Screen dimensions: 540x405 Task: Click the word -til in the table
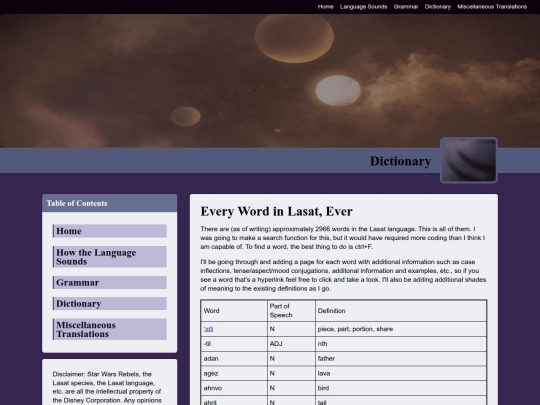207,344
